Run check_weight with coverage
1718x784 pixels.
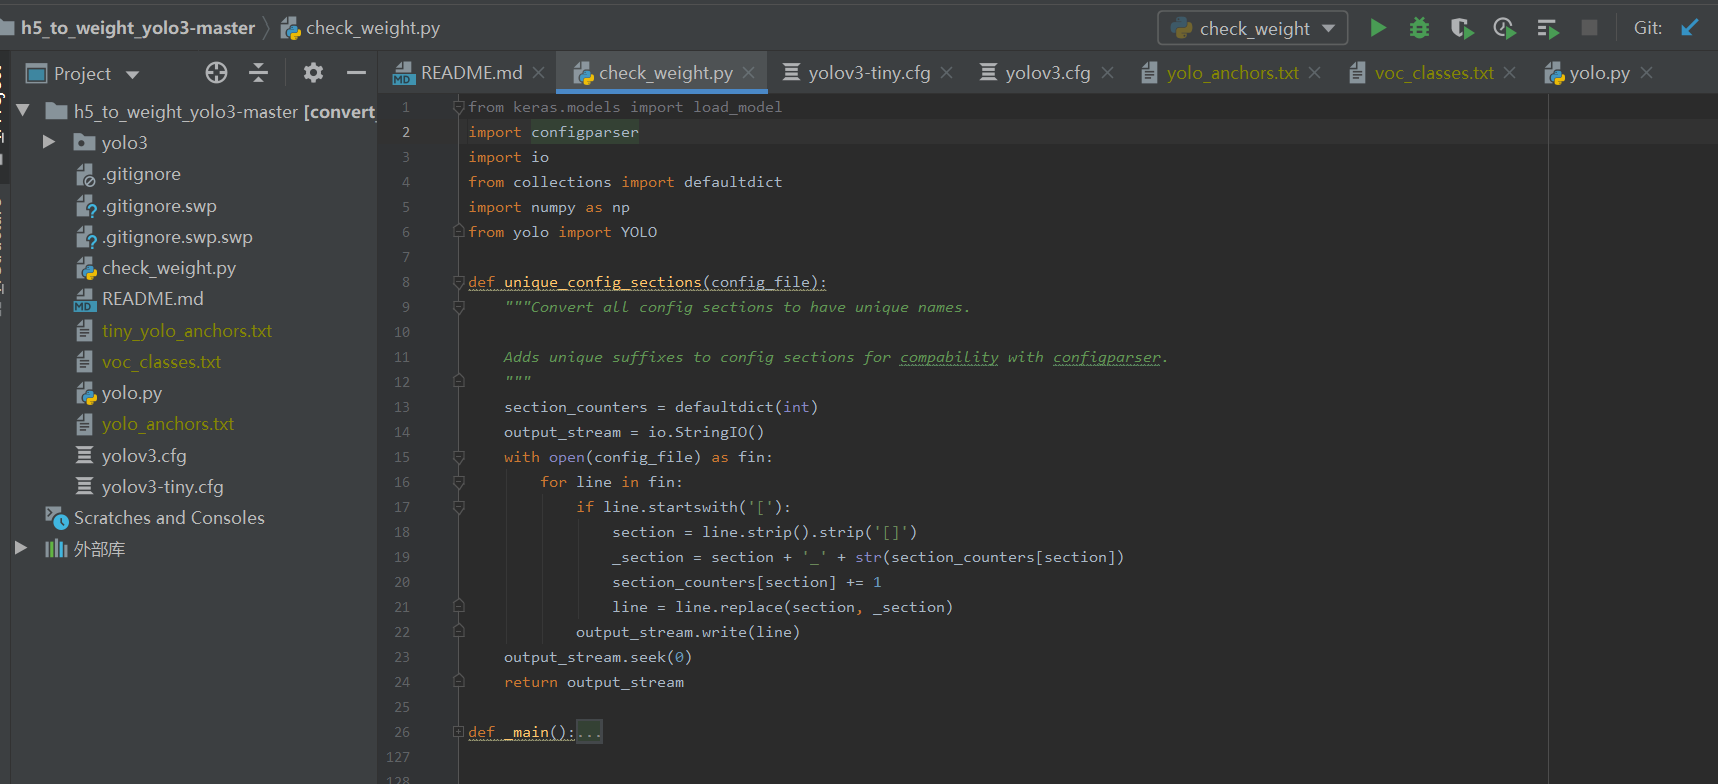(1462, 28)
